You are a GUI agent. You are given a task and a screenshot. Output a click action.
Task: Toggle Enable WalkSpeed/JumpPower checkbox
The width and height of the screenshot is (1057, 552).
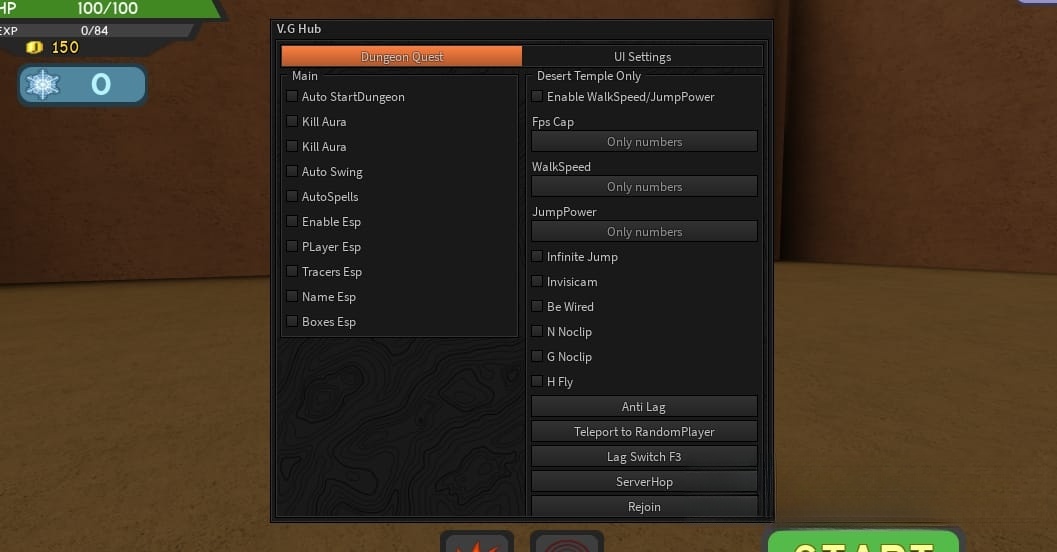[x=537, y=96]
